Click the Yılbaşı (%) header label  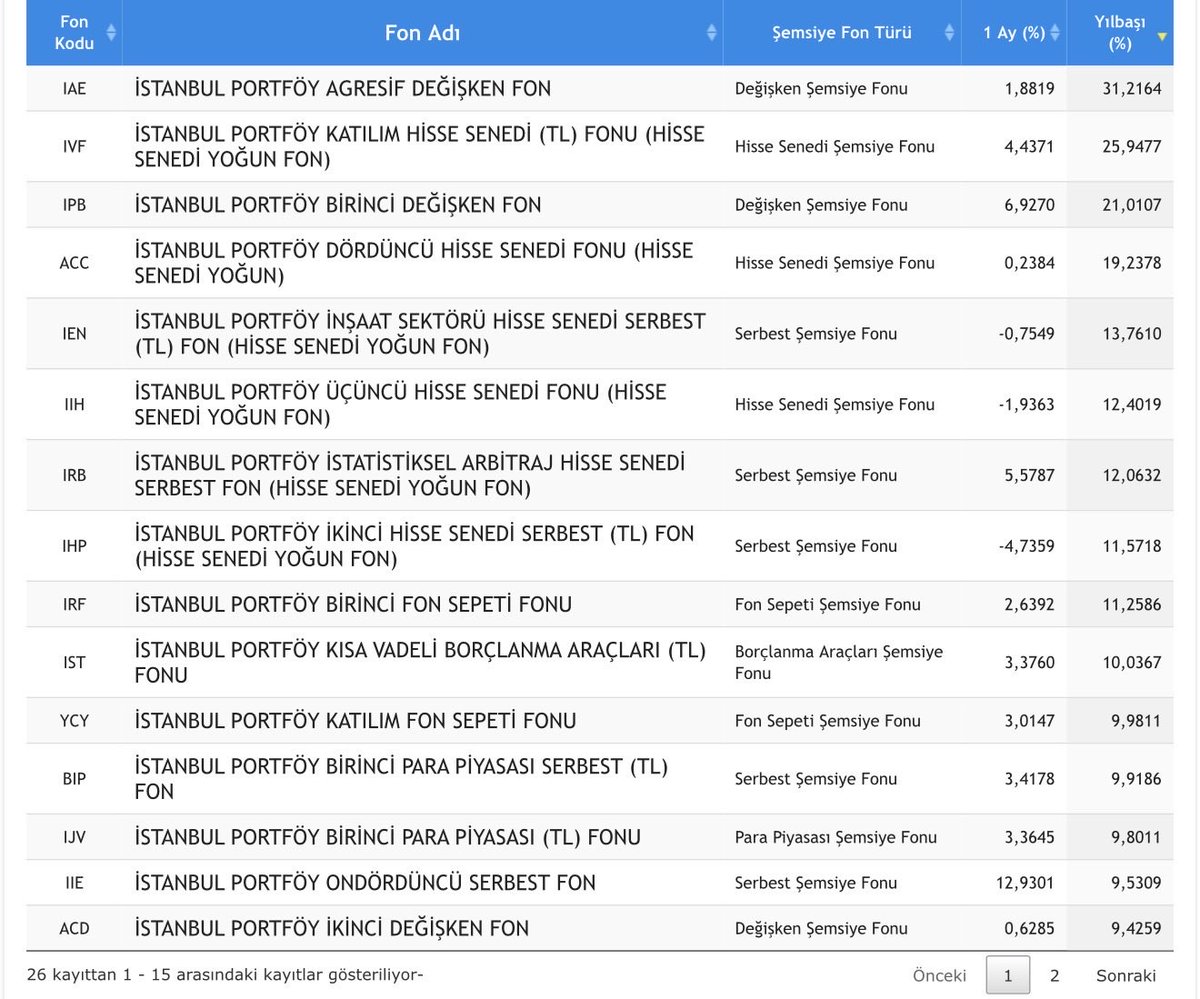pos(1119,33)
